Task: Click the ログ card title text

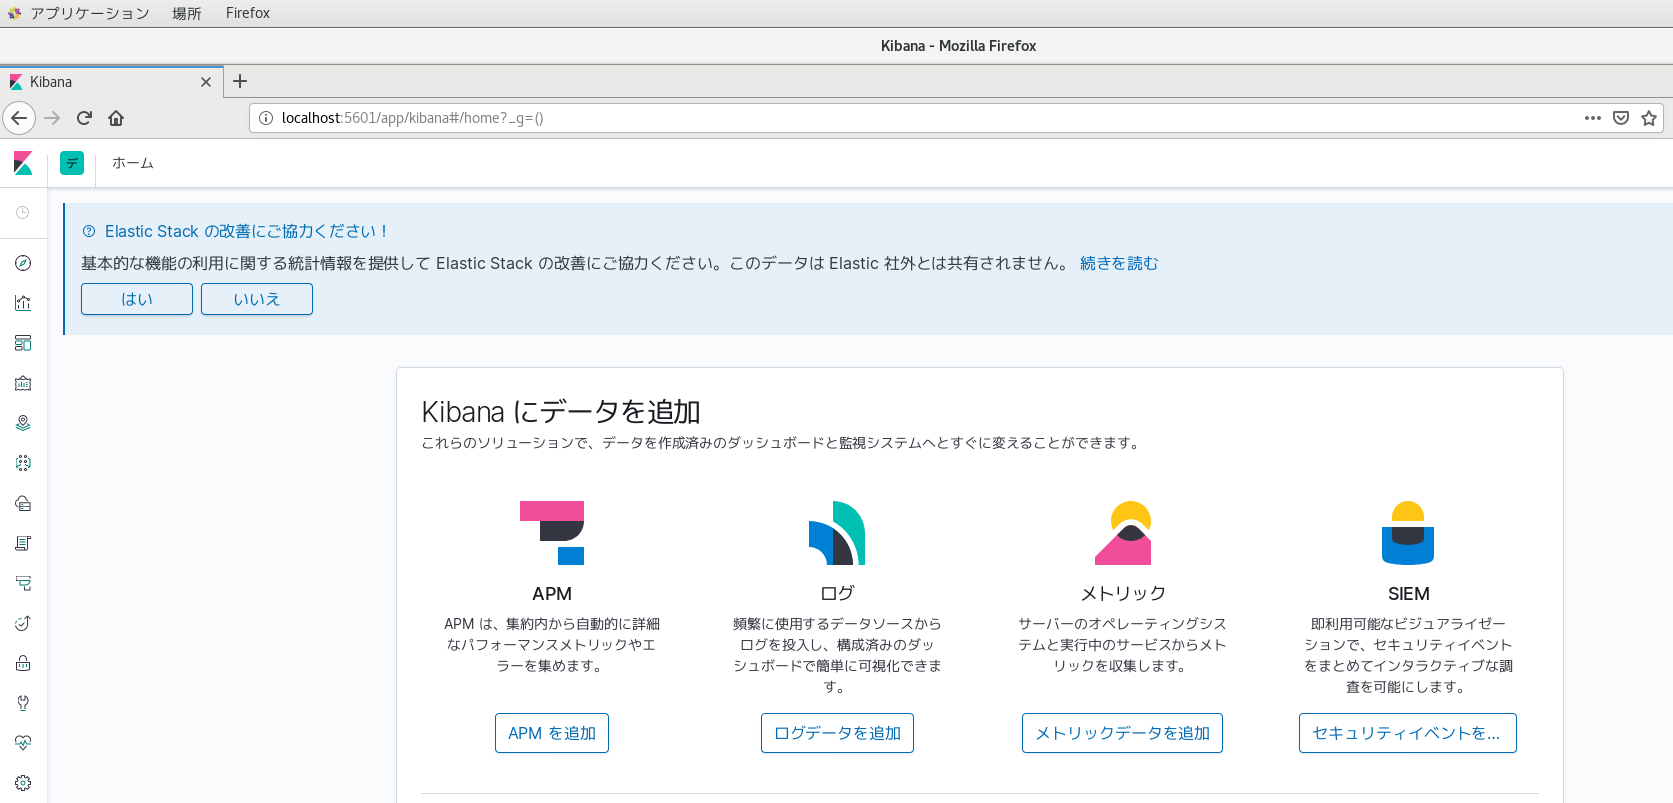Action: point(837,594)
